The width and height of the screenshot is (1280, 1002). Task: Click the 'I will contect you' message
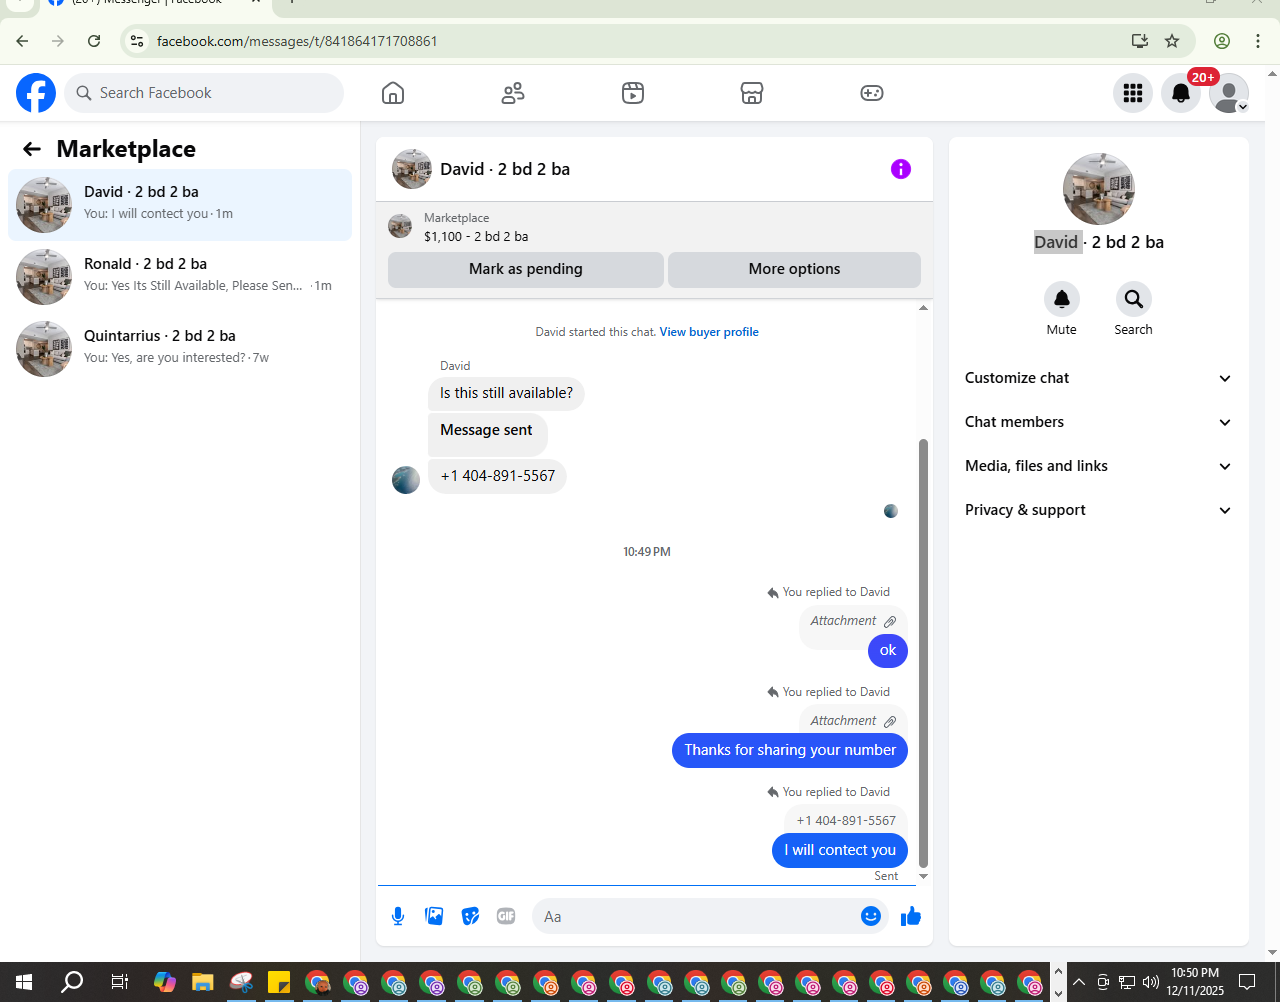[840, 850]
